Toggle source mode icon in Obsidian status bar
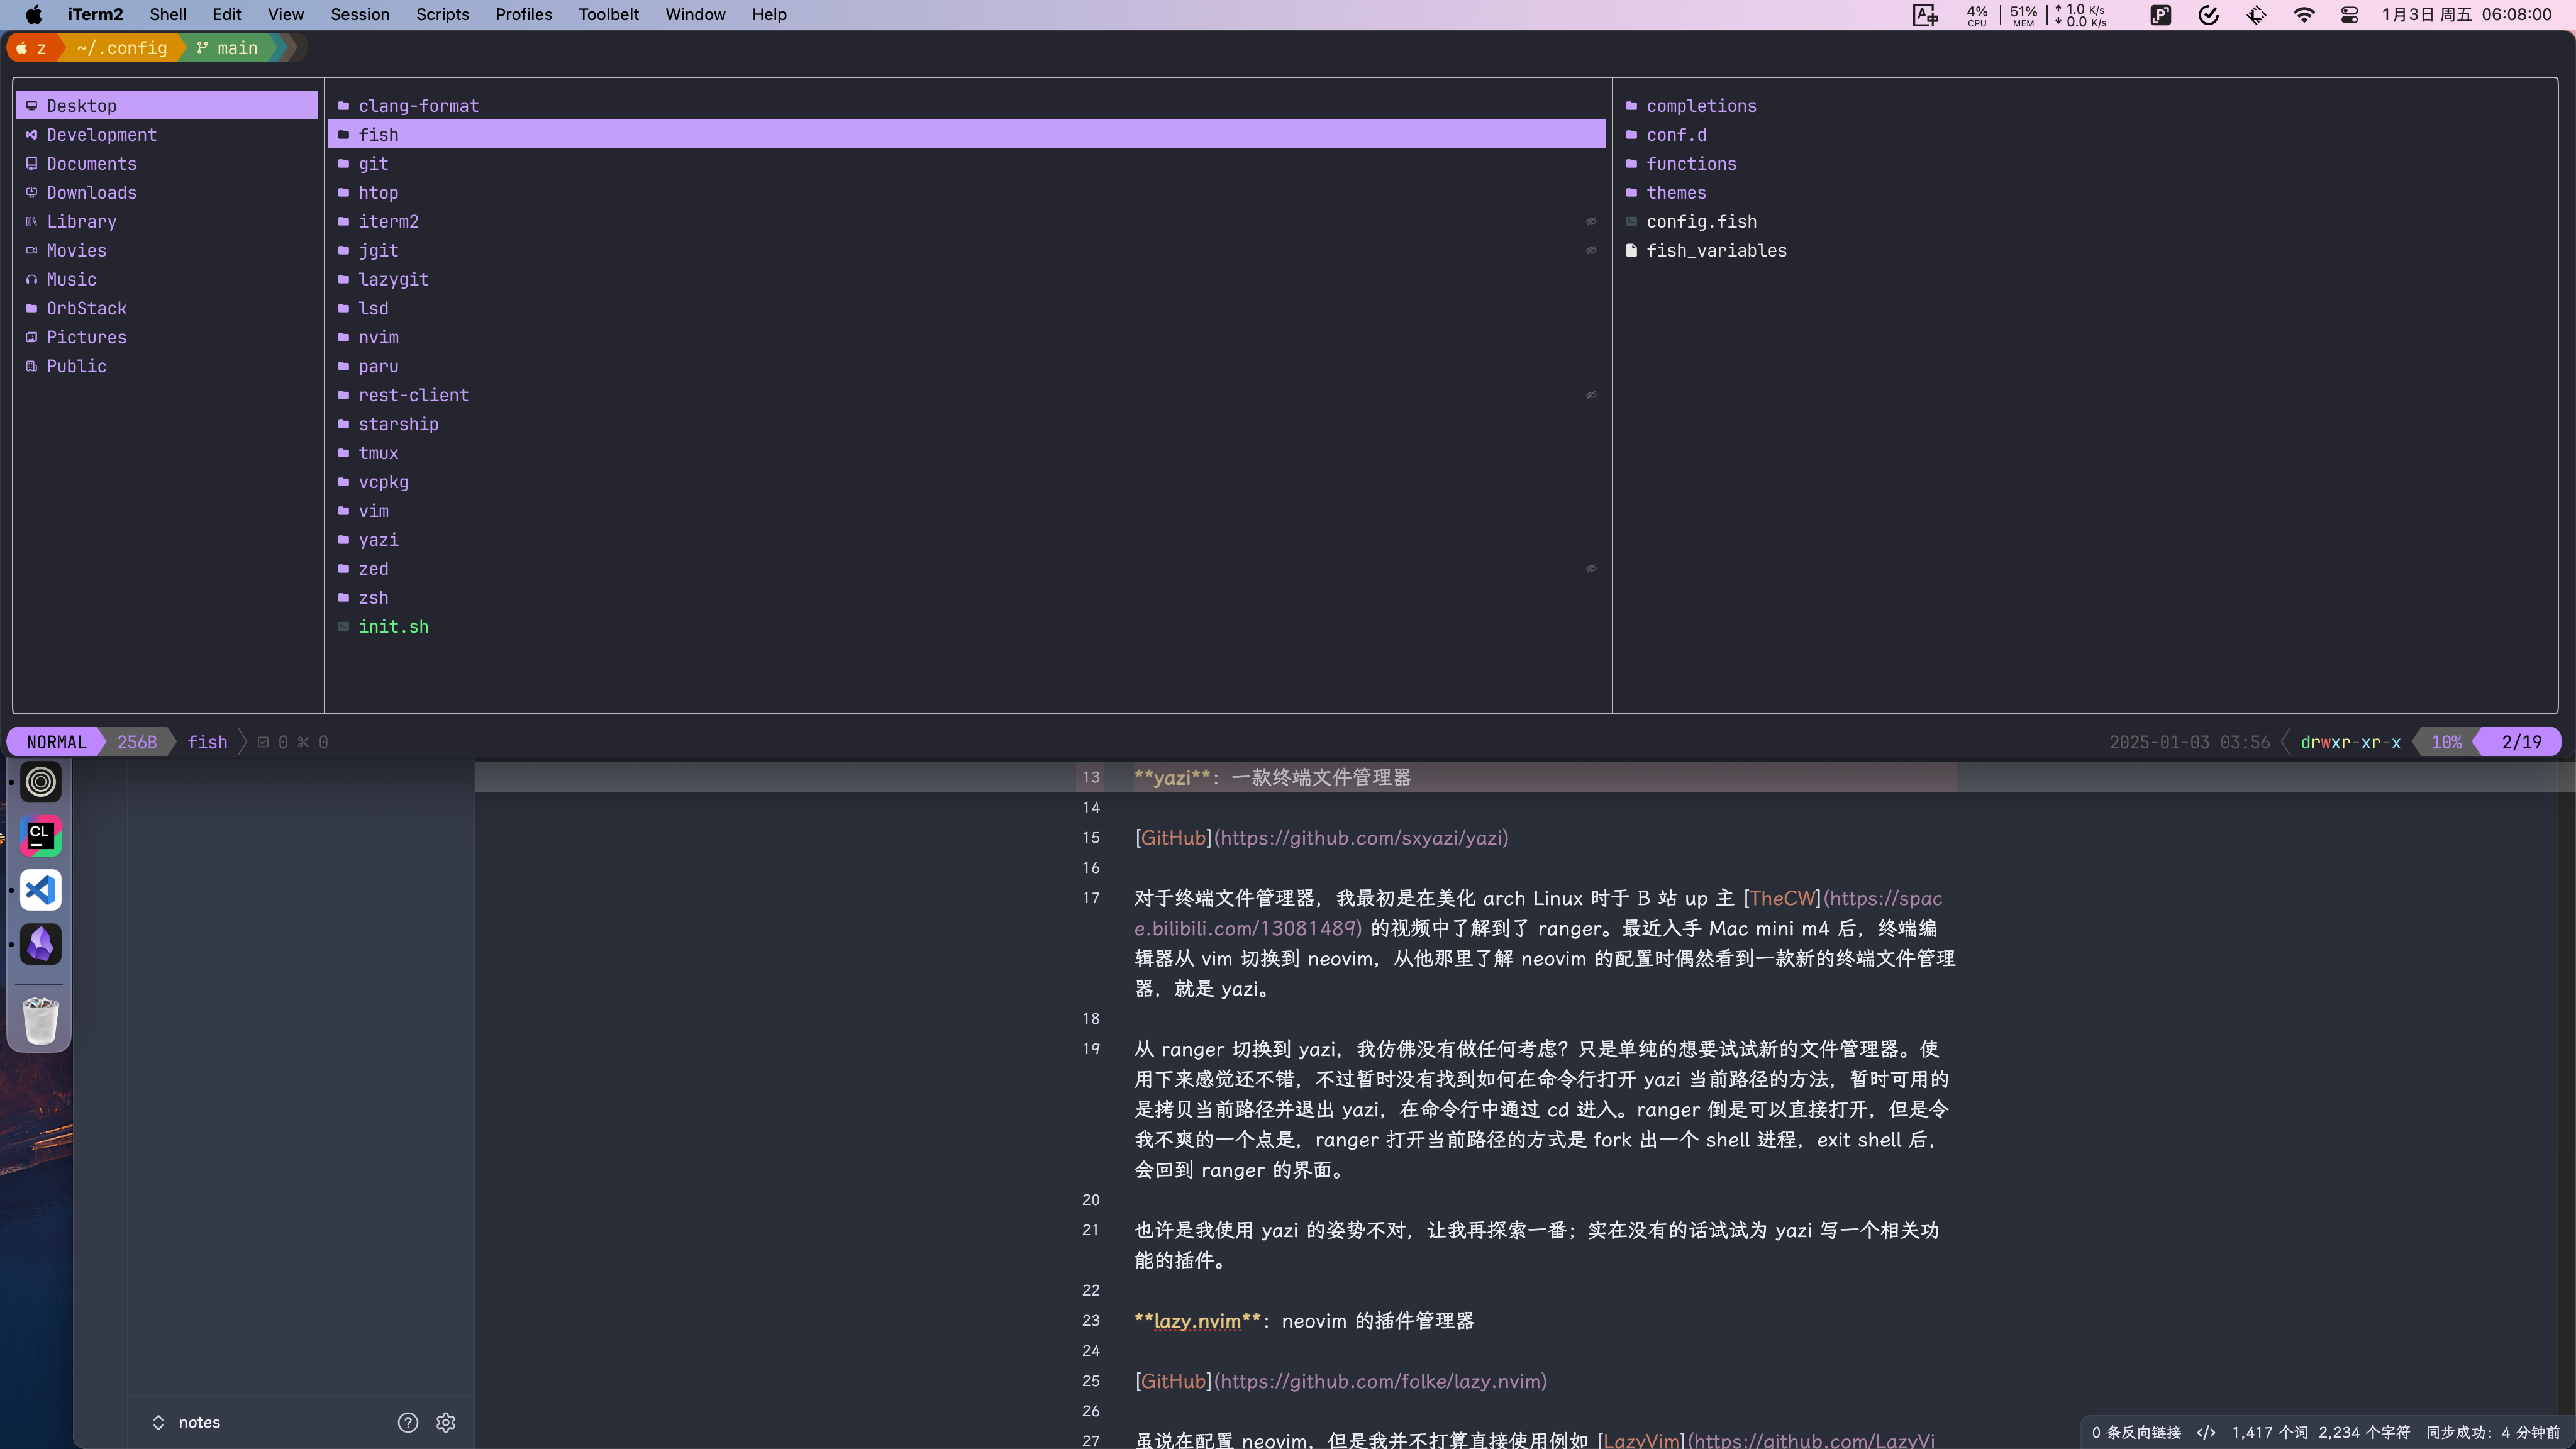The image size is (2576, 1449). [x=2206, y=1432]
